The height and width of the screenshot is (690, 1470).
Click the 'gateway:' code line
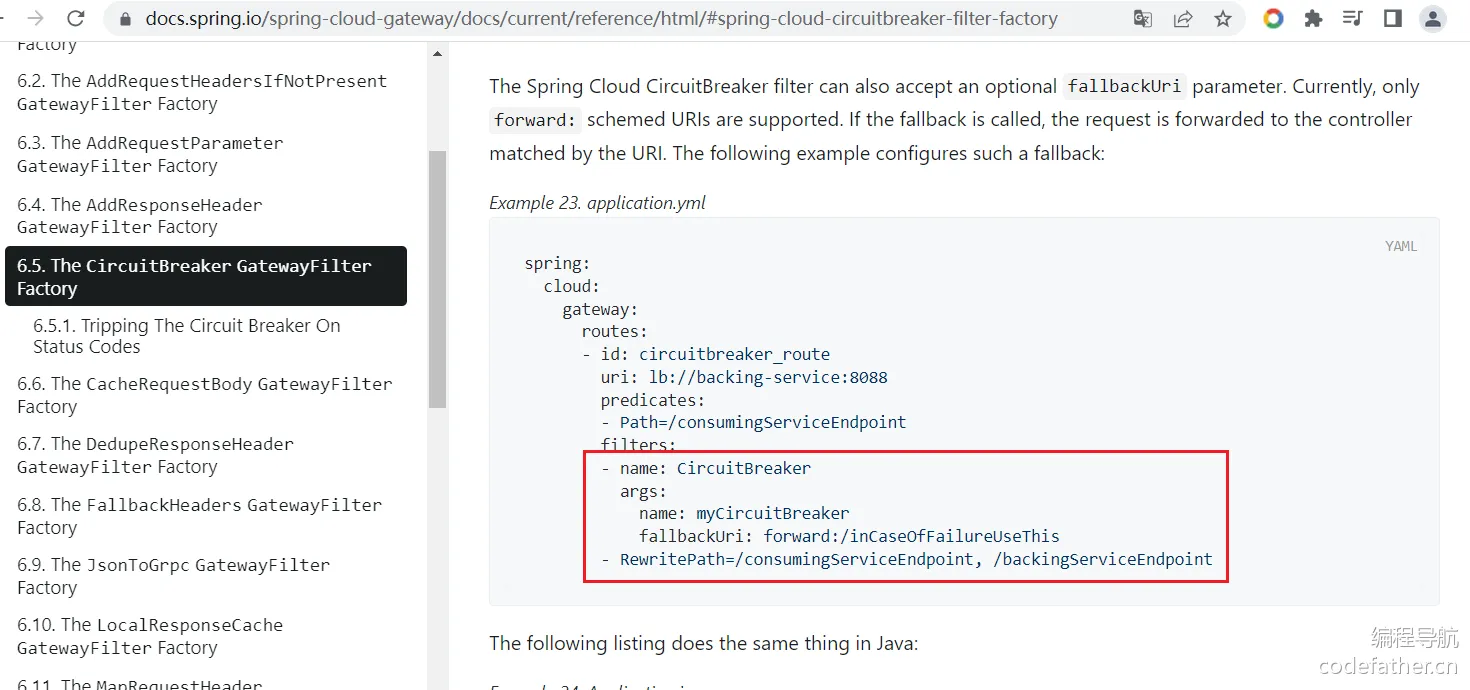(600, 309)
